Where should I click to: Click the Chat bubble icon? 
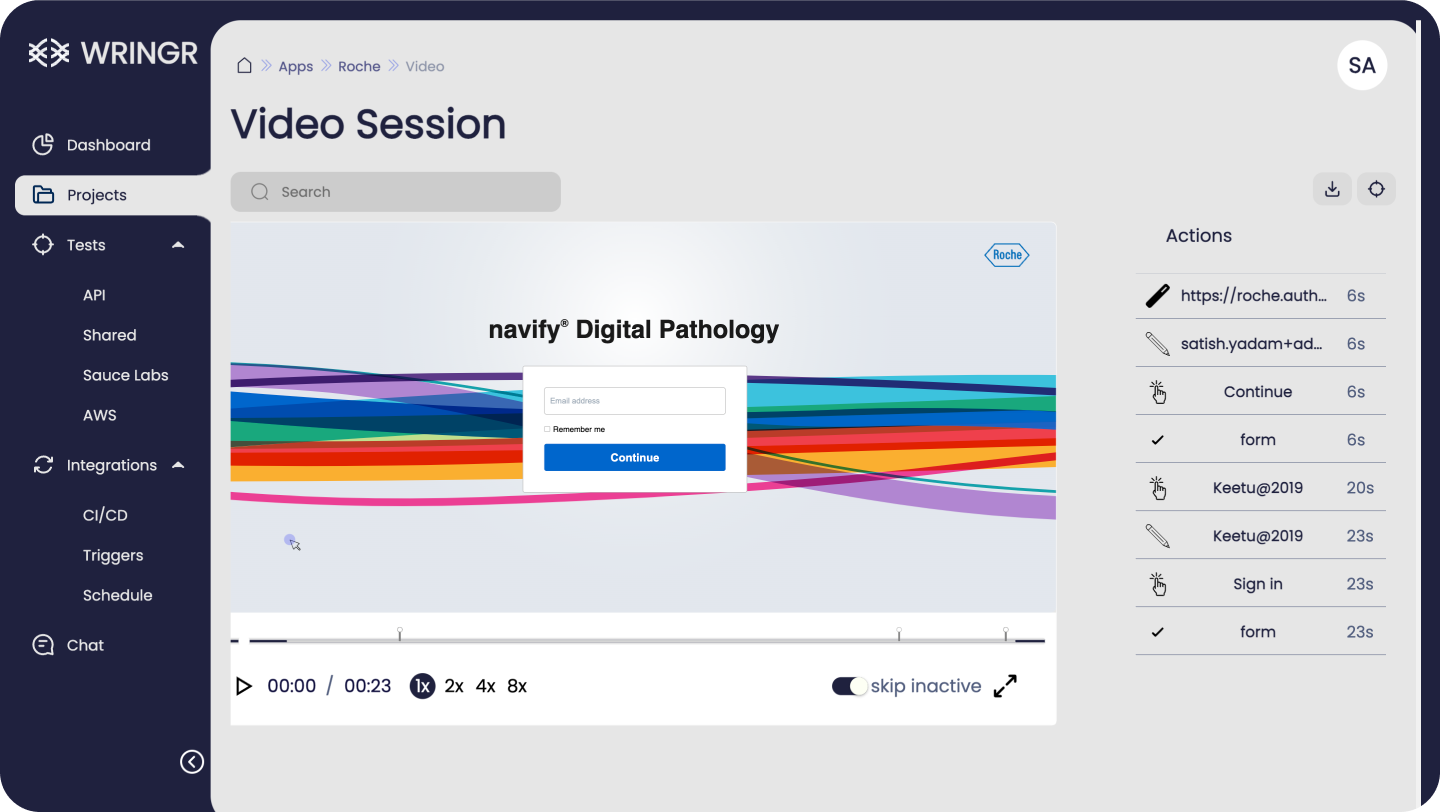(43, 645)
